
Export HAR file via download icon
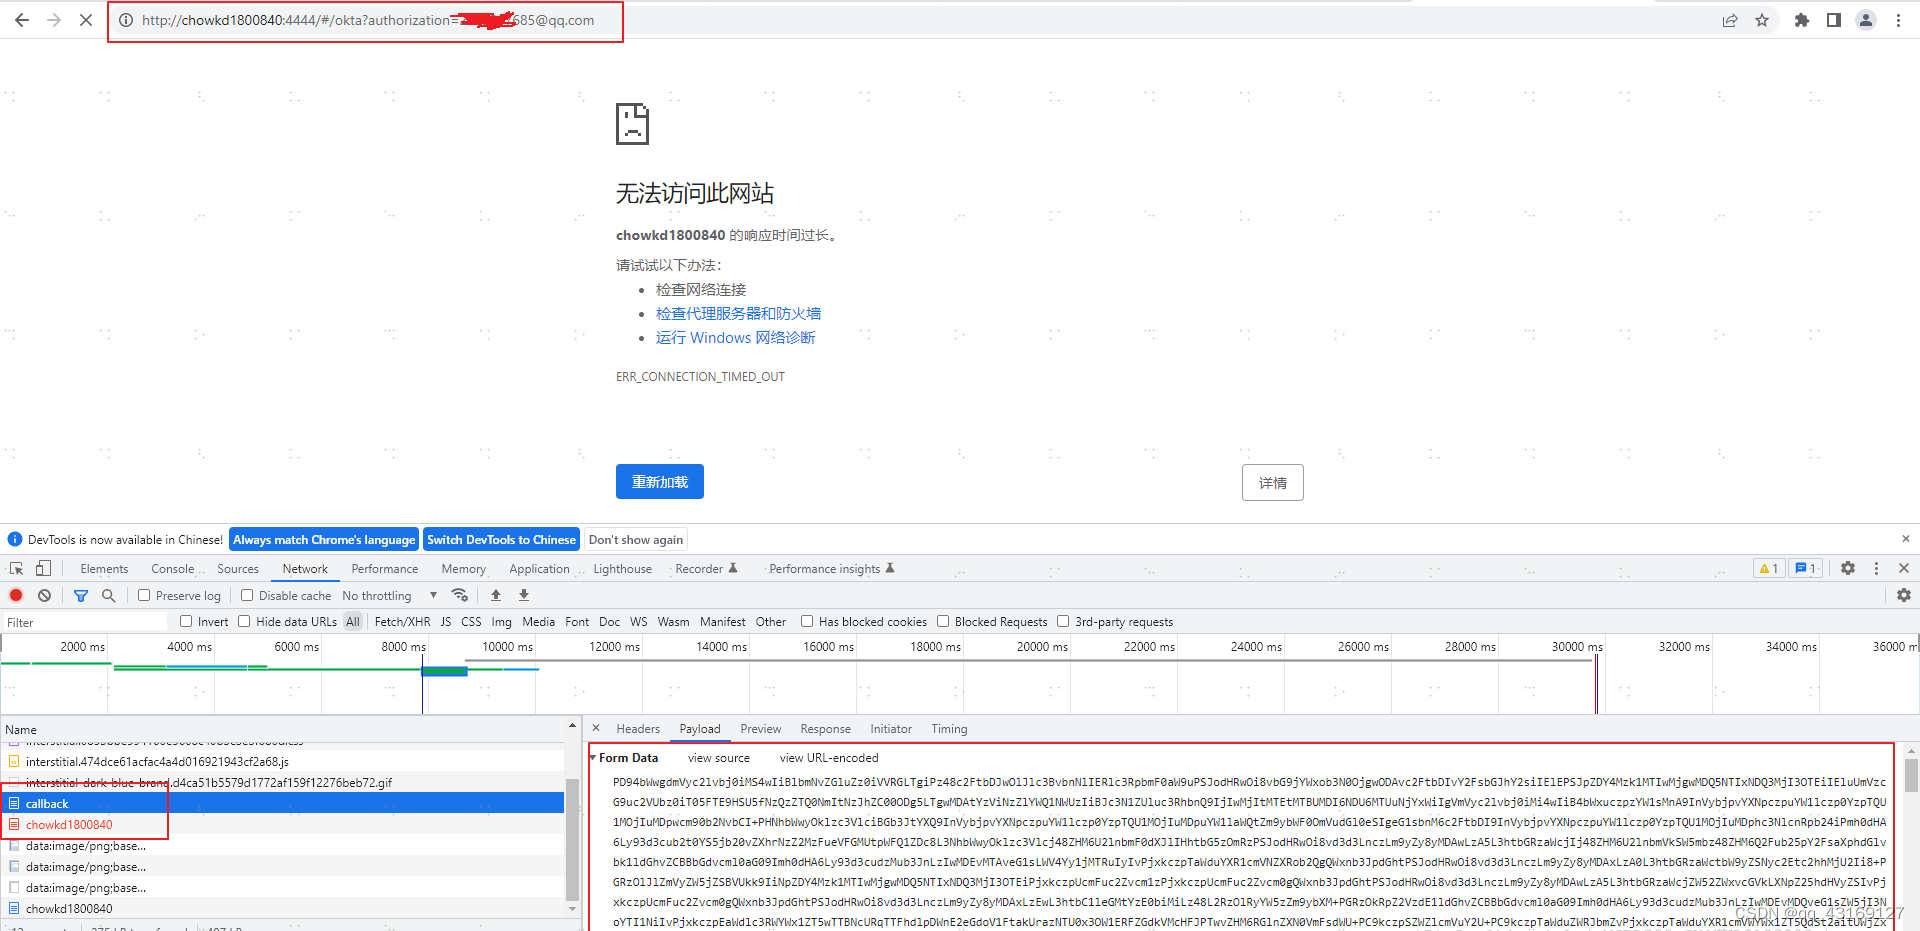524,595
